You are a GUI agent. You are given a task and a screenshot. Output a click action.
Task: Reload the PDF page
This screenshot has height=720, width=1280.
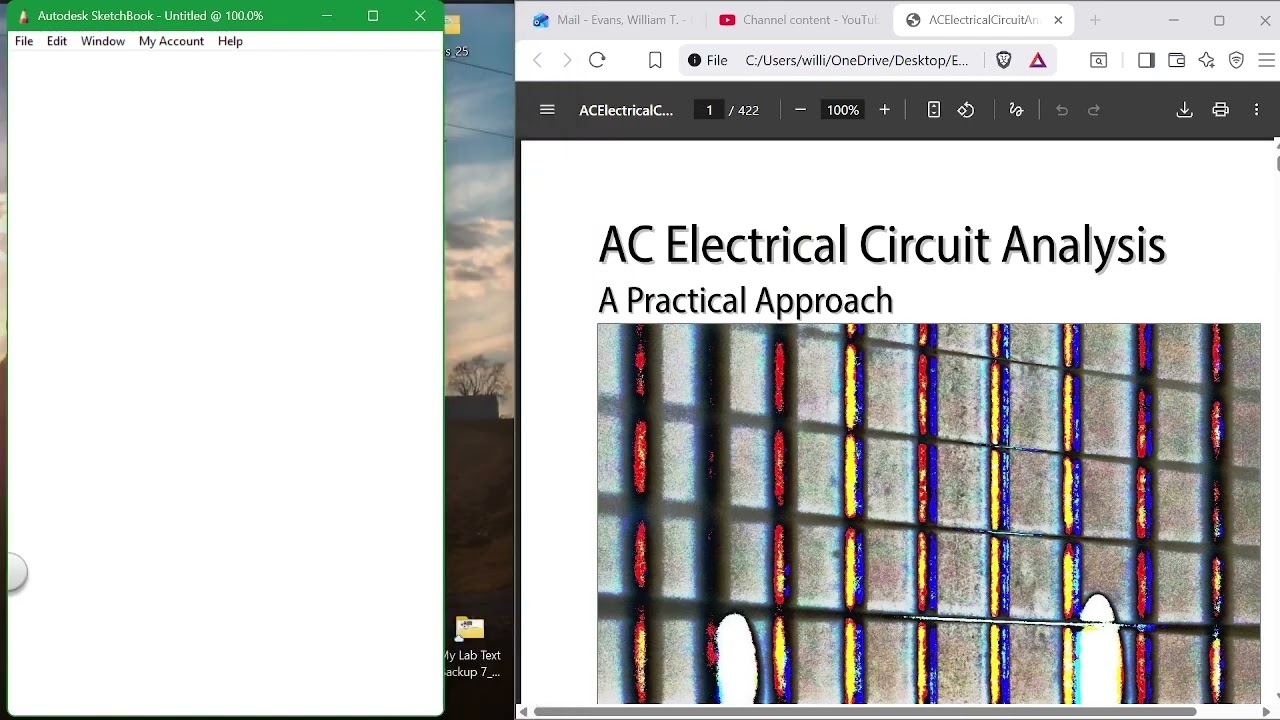pos(597,60)
